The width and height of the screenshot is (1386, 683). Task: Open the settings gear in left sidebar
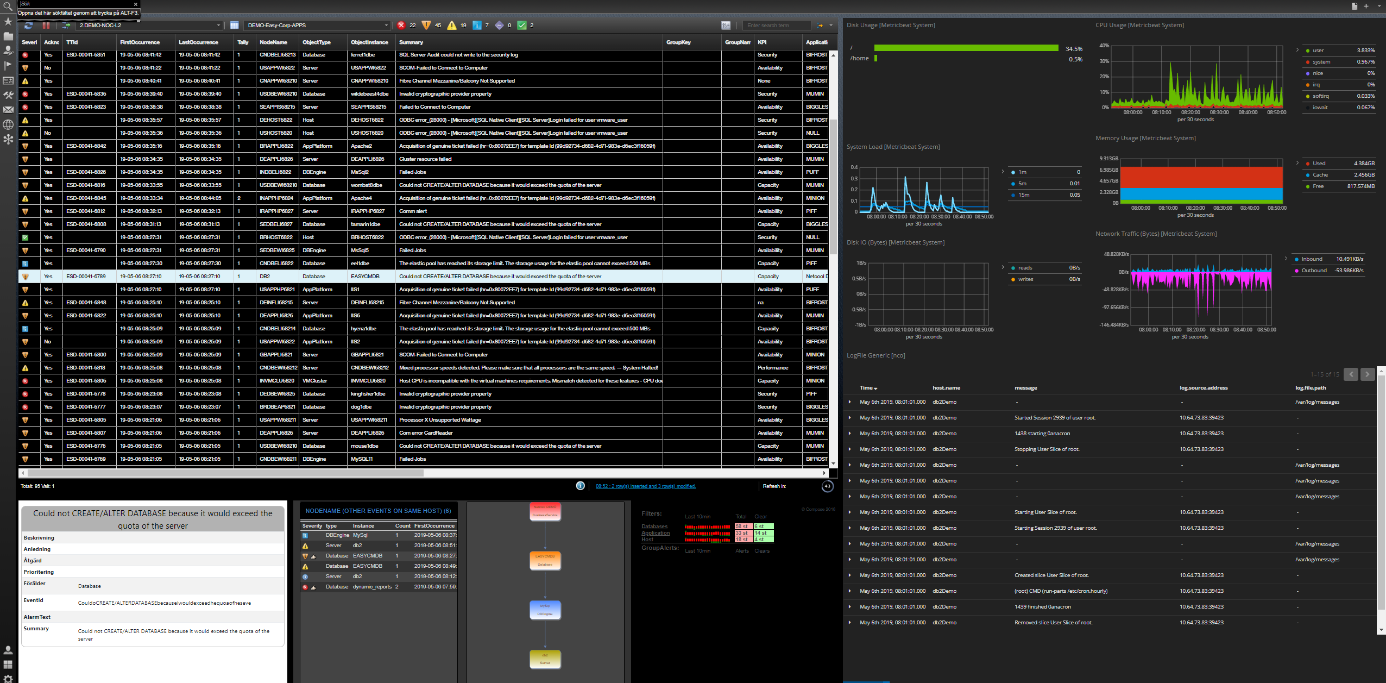[8, 678]
